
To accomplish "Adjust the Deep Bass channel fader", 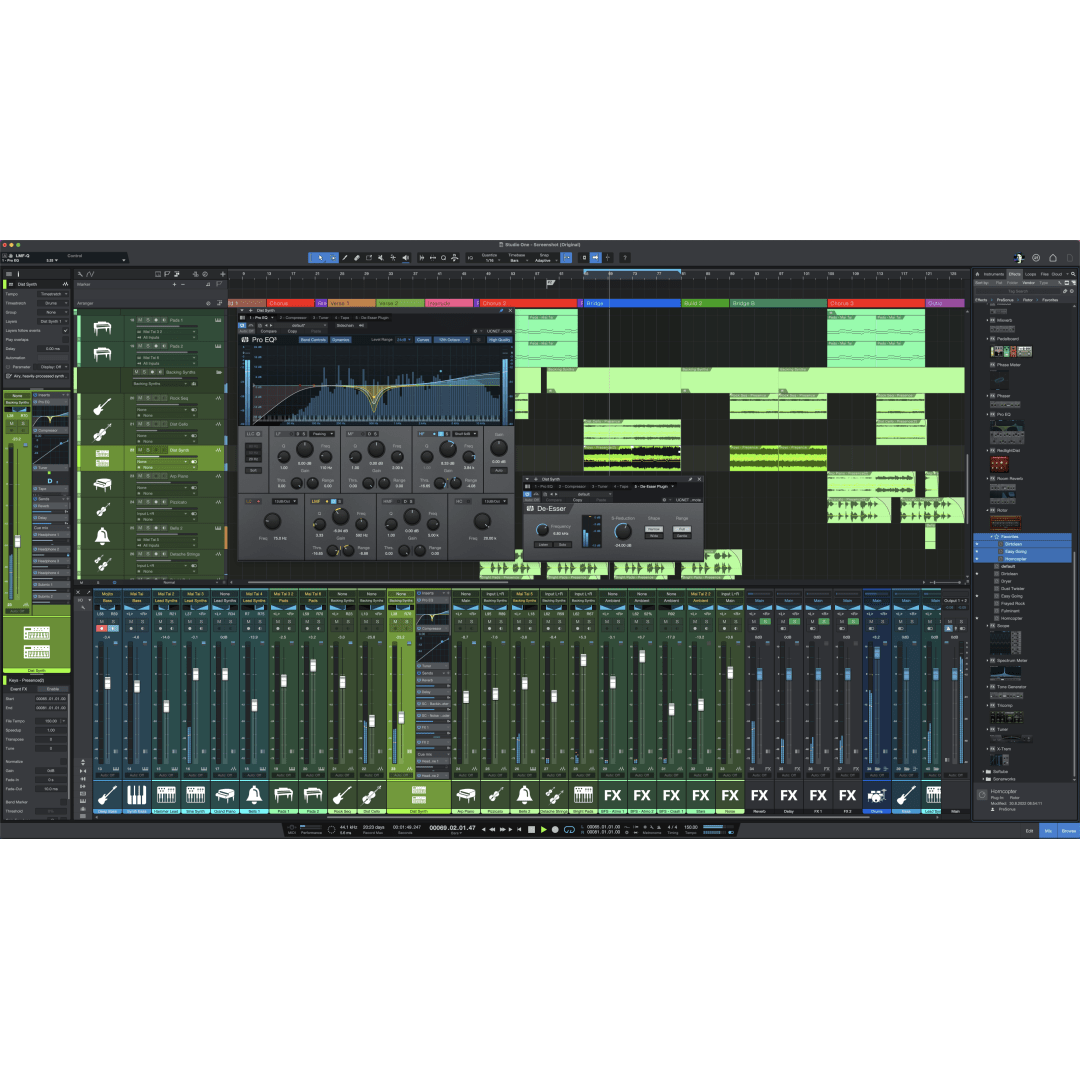I will tap(107, 683).
